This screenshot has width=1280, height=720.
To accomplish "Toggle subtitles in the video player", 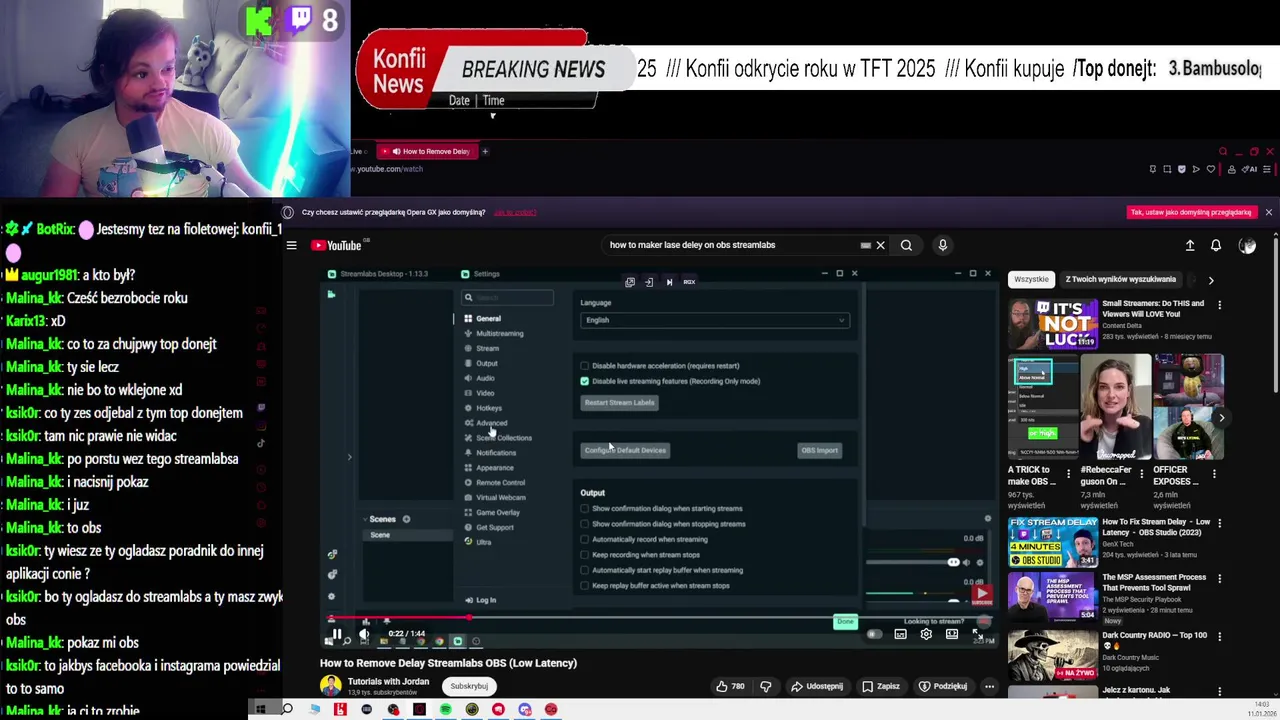I will point(900,634).
